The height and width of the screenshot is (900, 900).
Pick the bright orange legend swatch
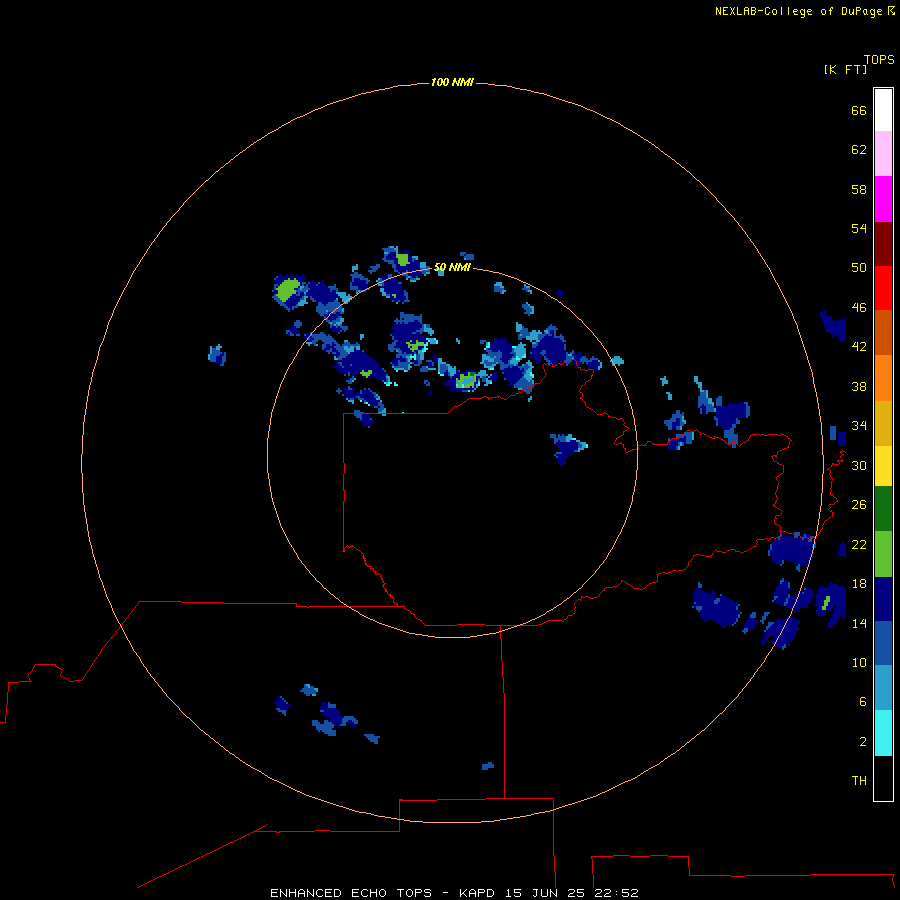883,378
